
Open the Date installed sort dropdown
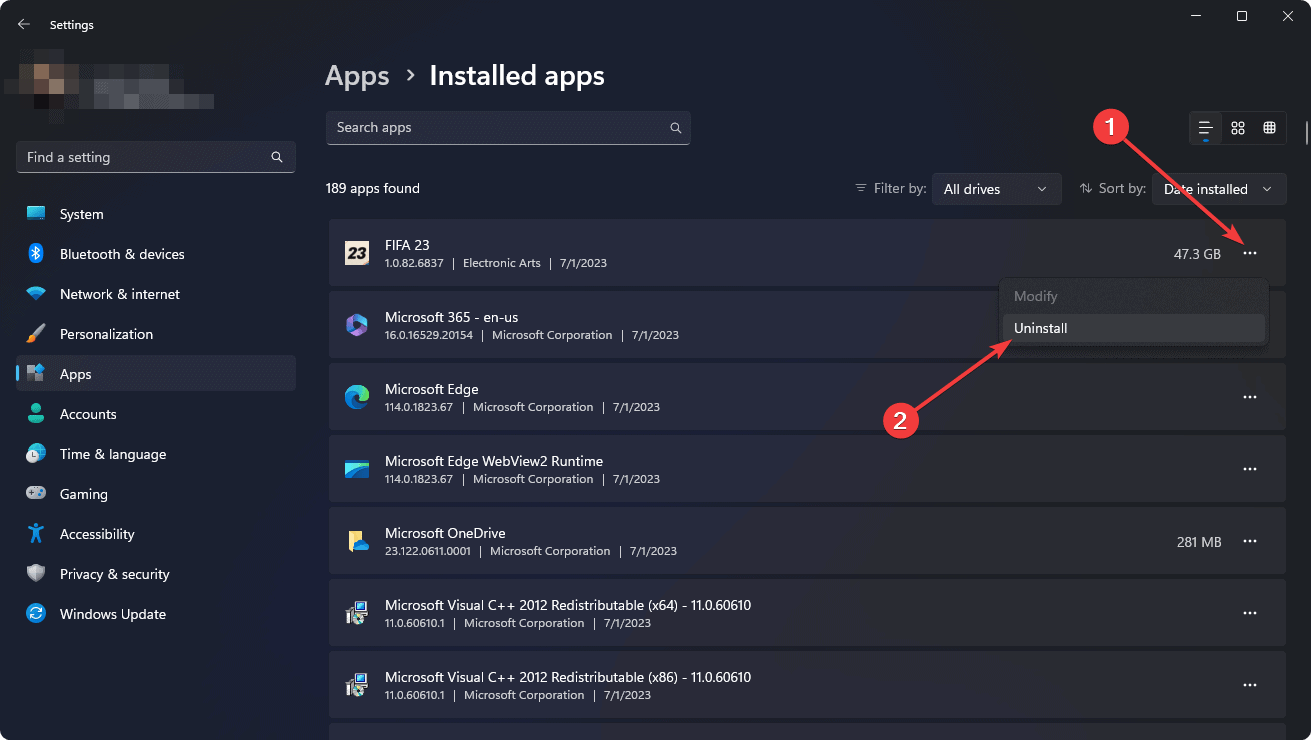click(x=1219, y=188)
